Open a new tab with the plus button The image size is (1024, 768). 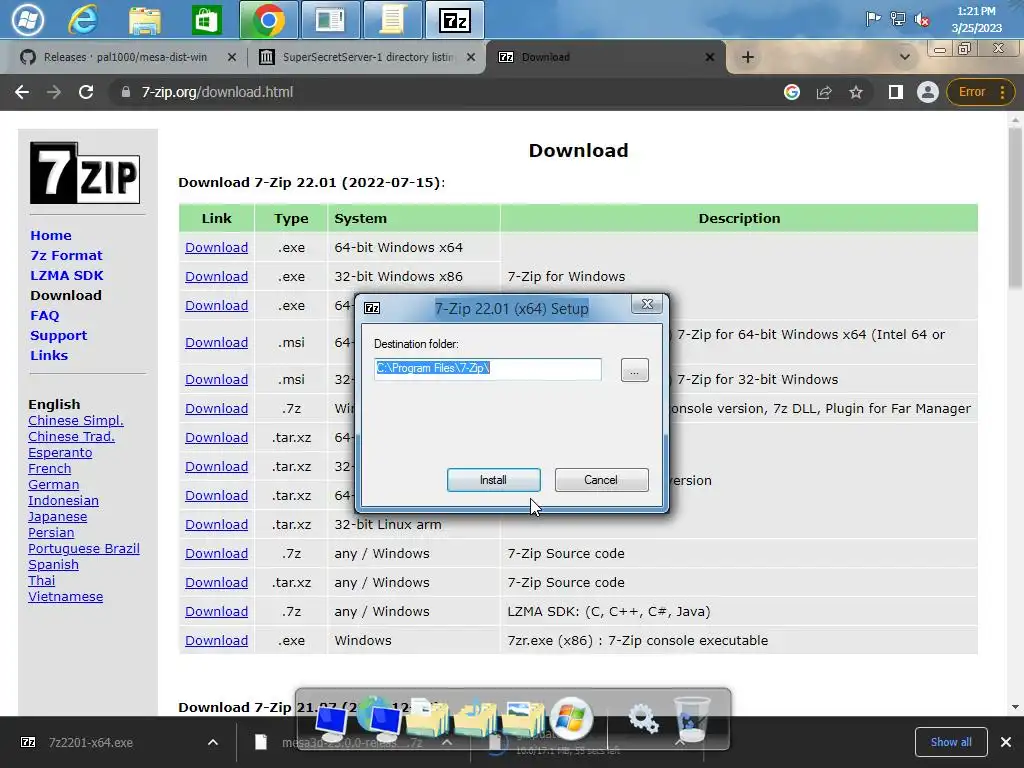748,57
